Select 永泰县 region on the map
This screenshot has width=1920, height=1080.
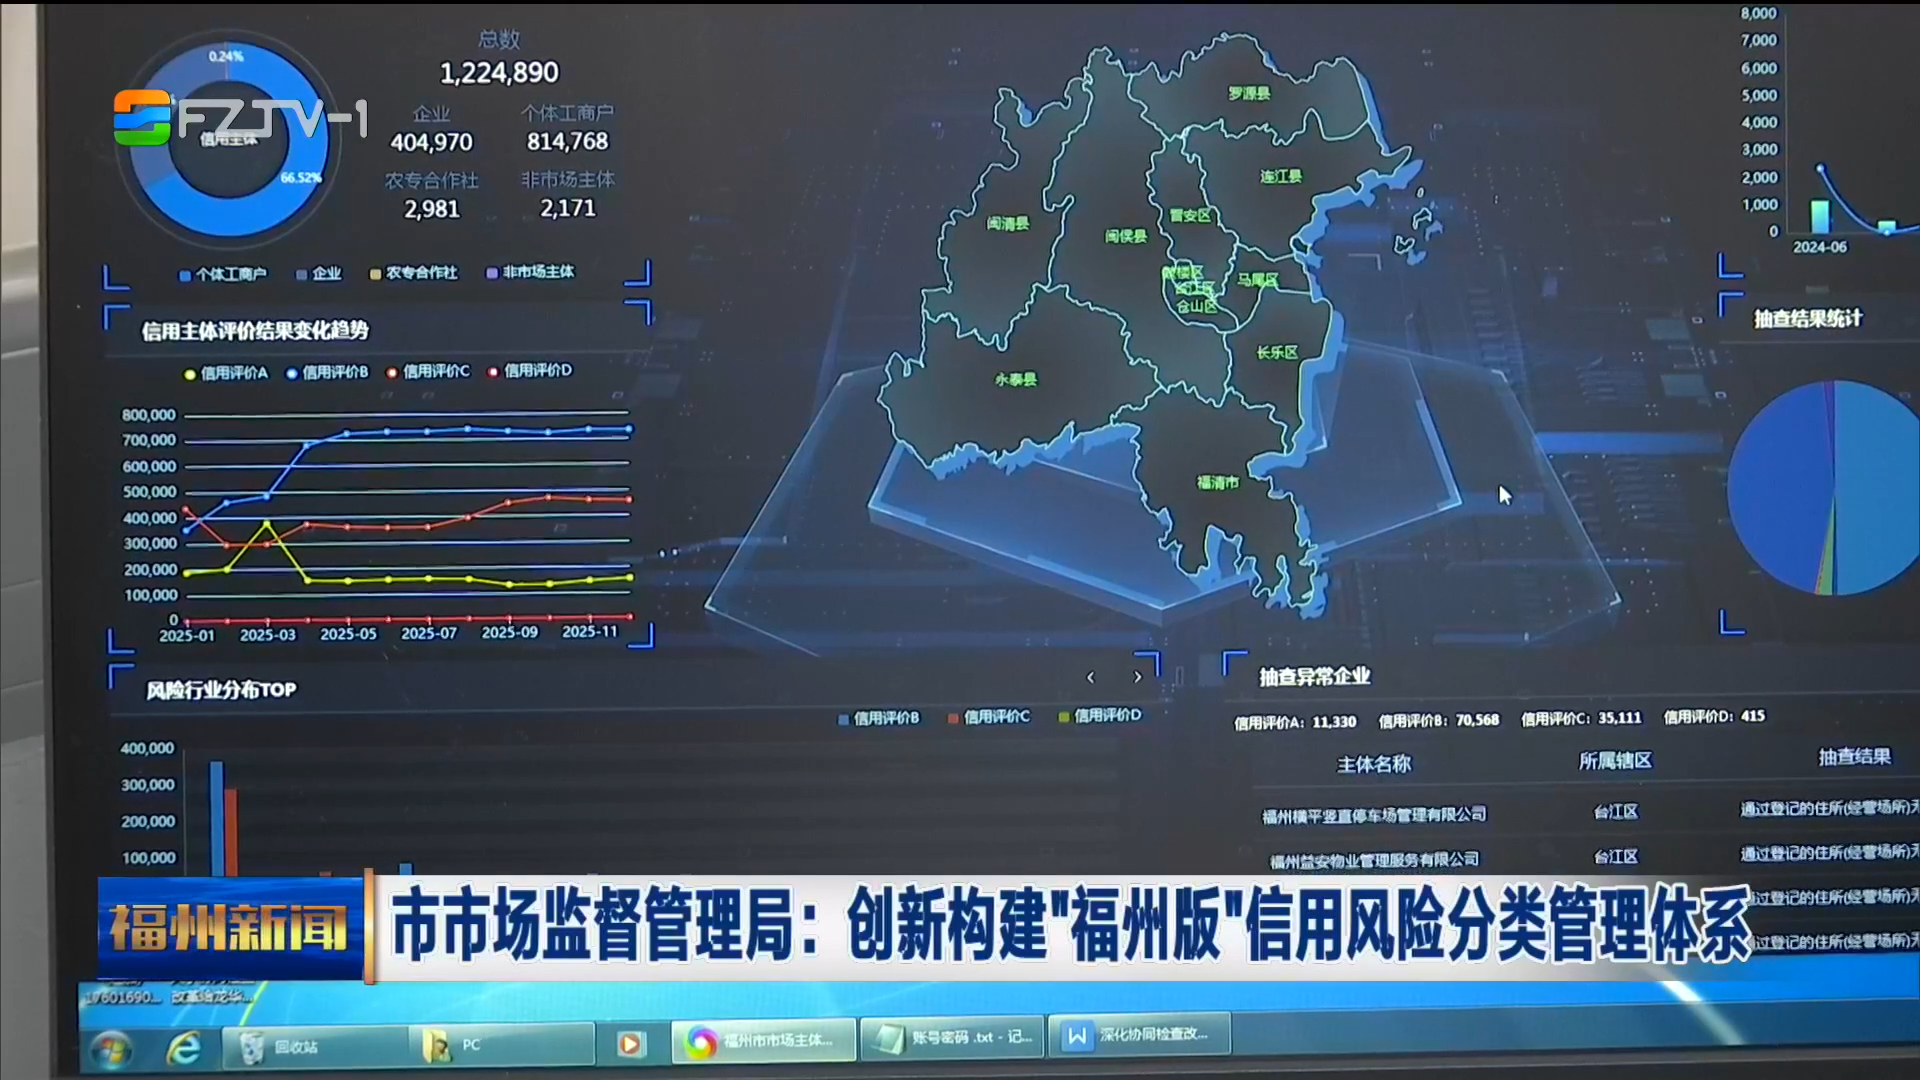pos(1015,380)
